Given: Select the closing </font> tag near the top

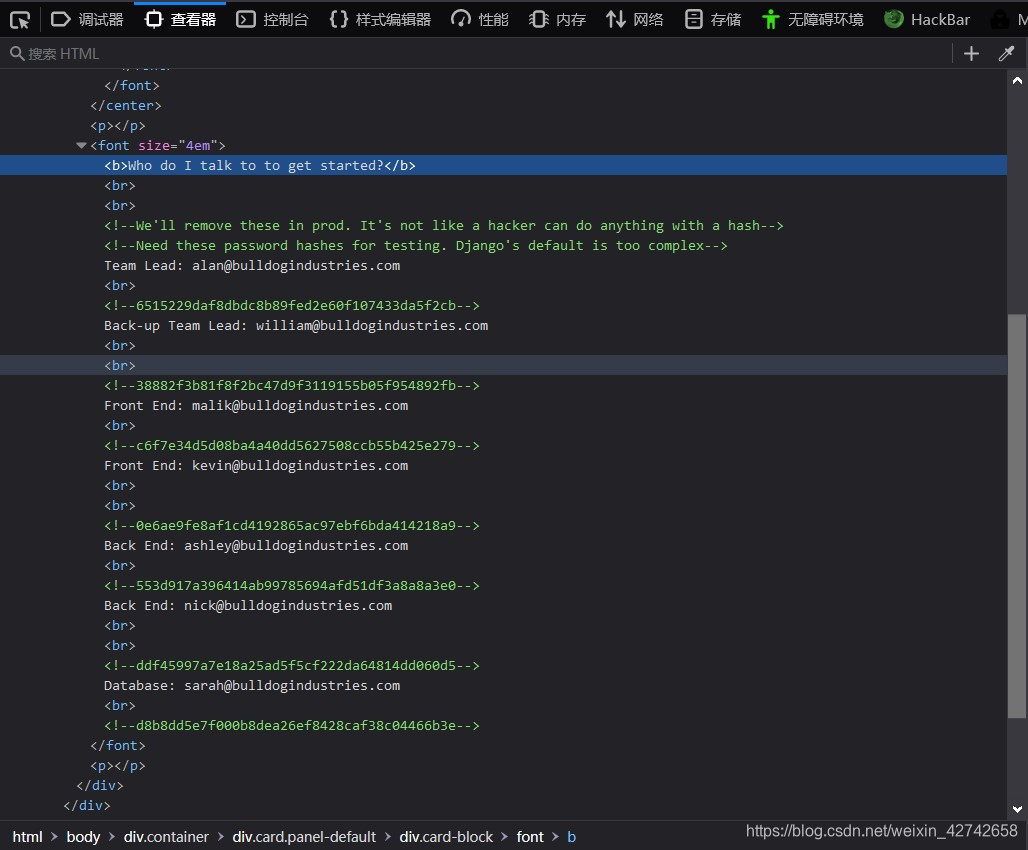Looking at the screenshot, I should click(132, 85).
